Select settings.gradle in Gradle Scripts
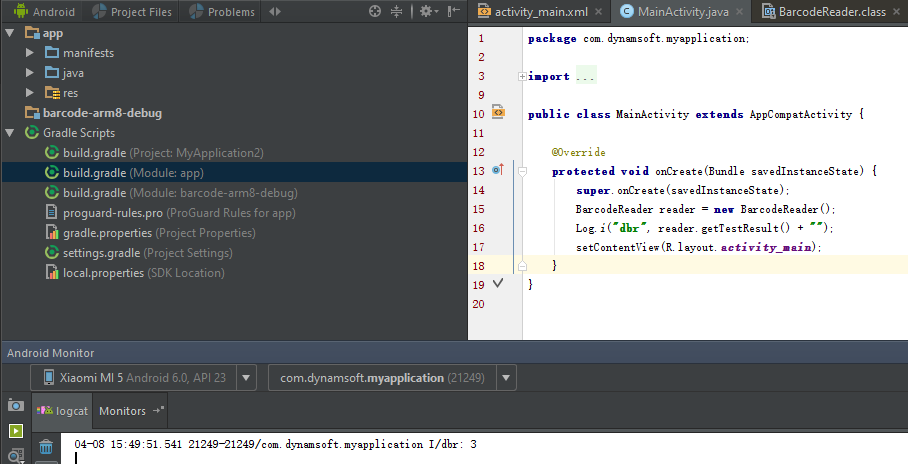 100,252
